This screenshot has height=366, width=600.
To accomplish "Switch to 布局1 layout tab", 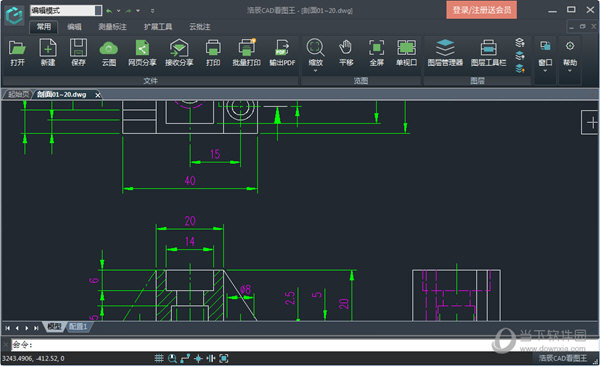I will 78,327.
